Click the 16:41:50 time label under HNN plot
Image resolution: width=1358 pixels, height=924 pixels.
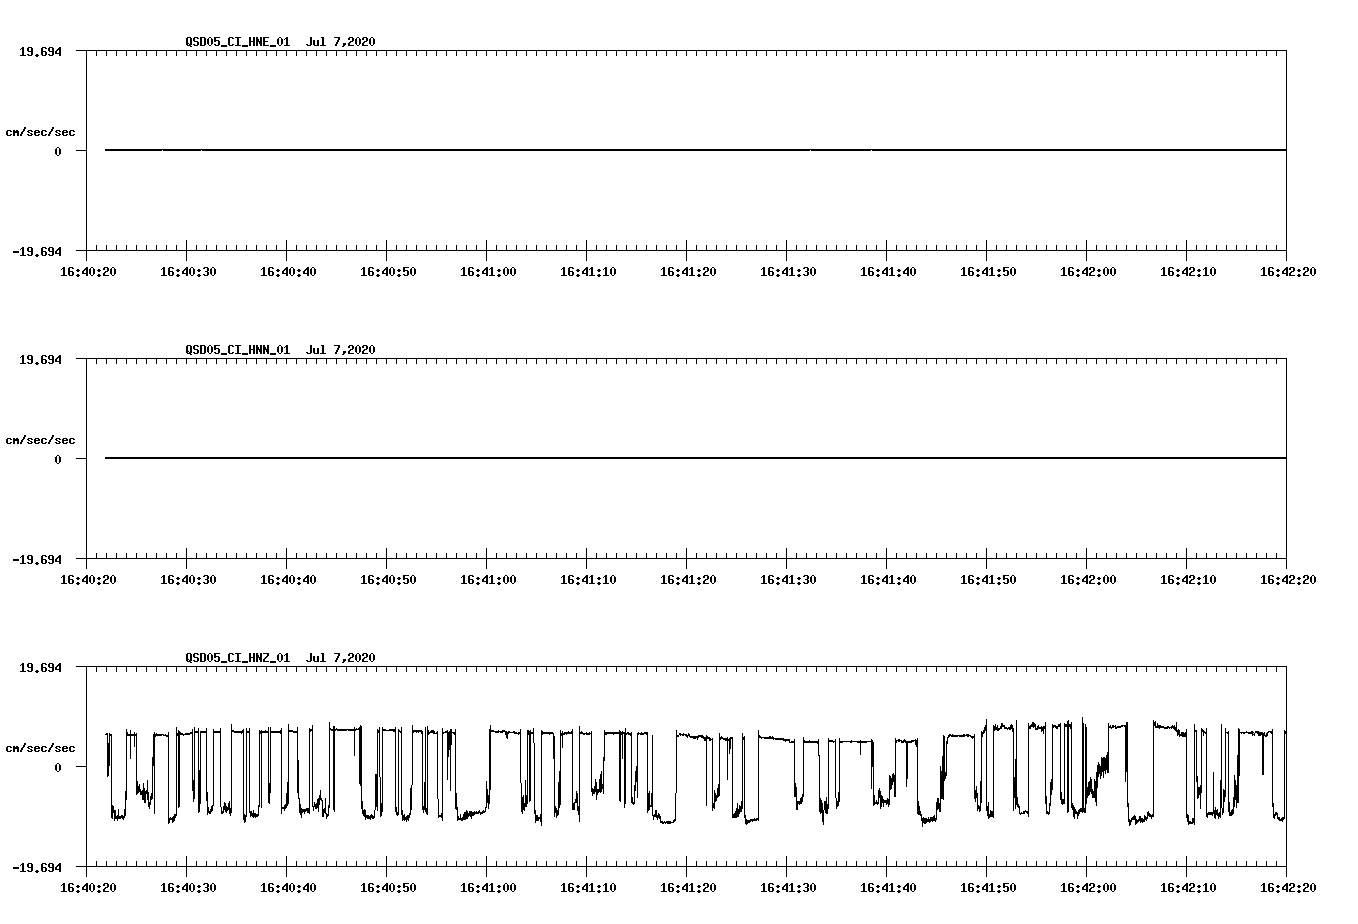coord(988,580)
